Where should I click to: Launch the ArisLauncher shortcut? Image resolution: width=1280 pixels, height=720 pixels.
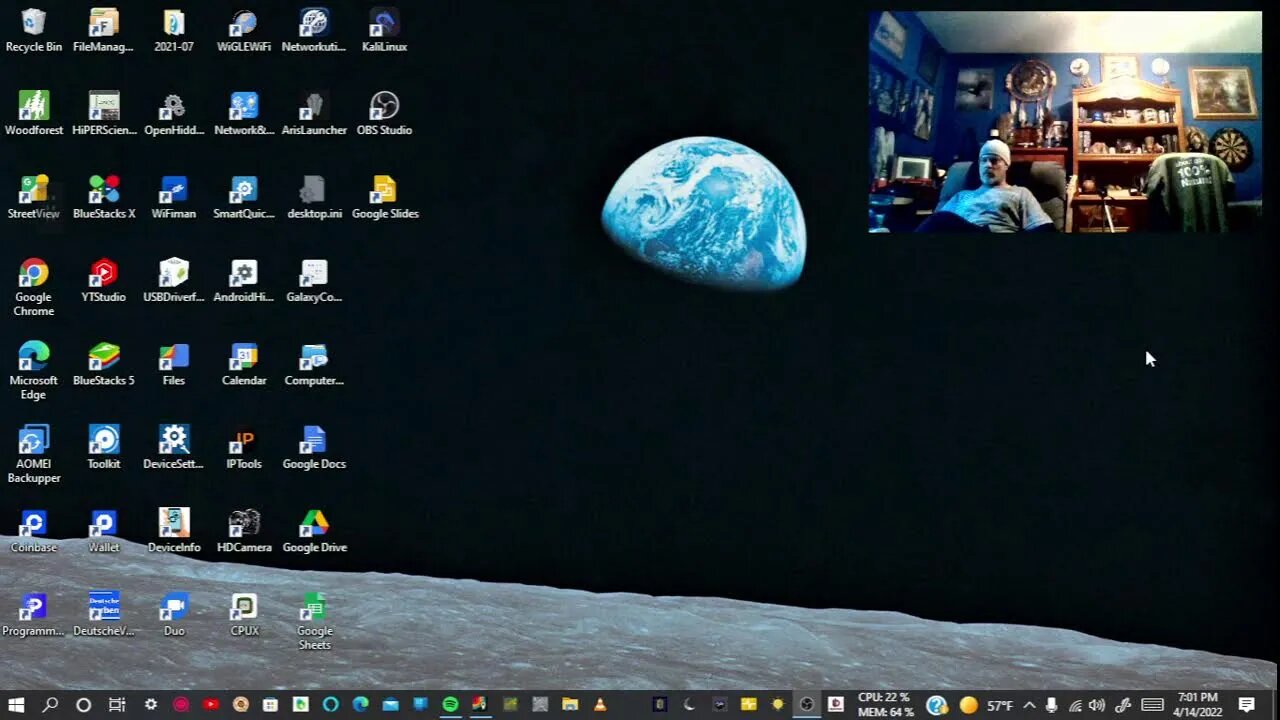point(314,113)
